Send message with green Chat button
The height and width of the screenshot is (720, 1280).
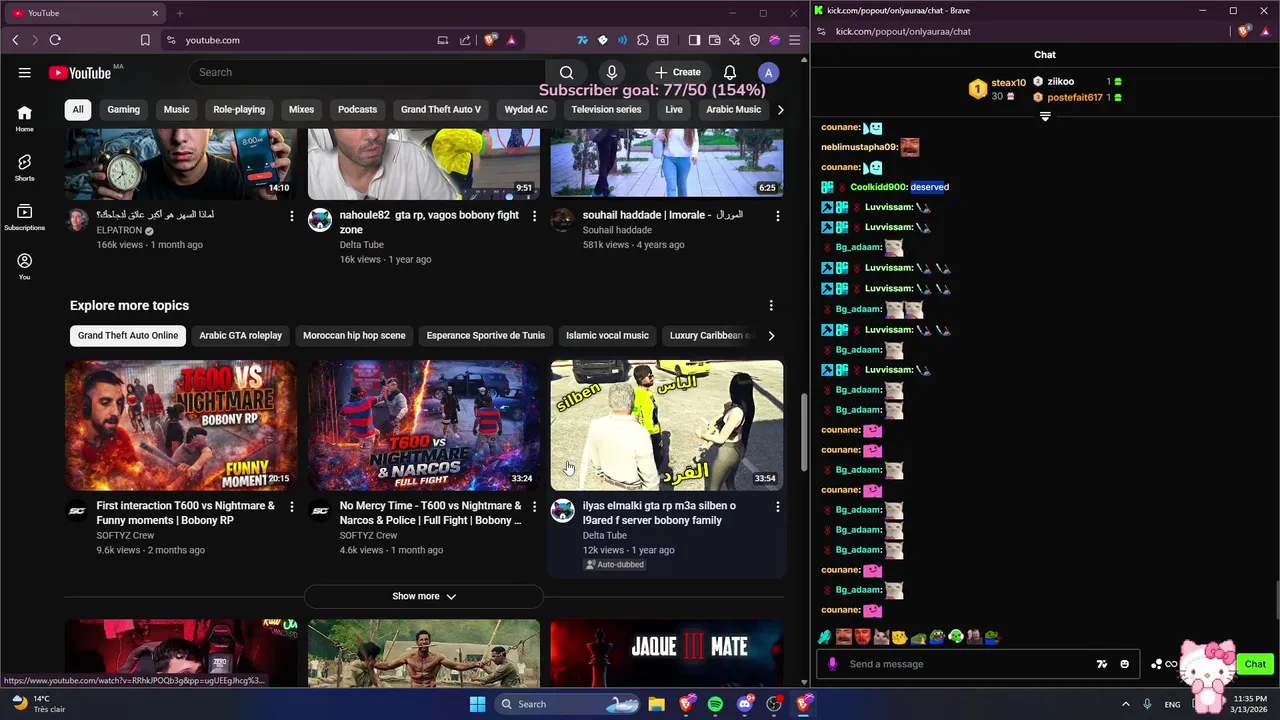[1255, 664]
